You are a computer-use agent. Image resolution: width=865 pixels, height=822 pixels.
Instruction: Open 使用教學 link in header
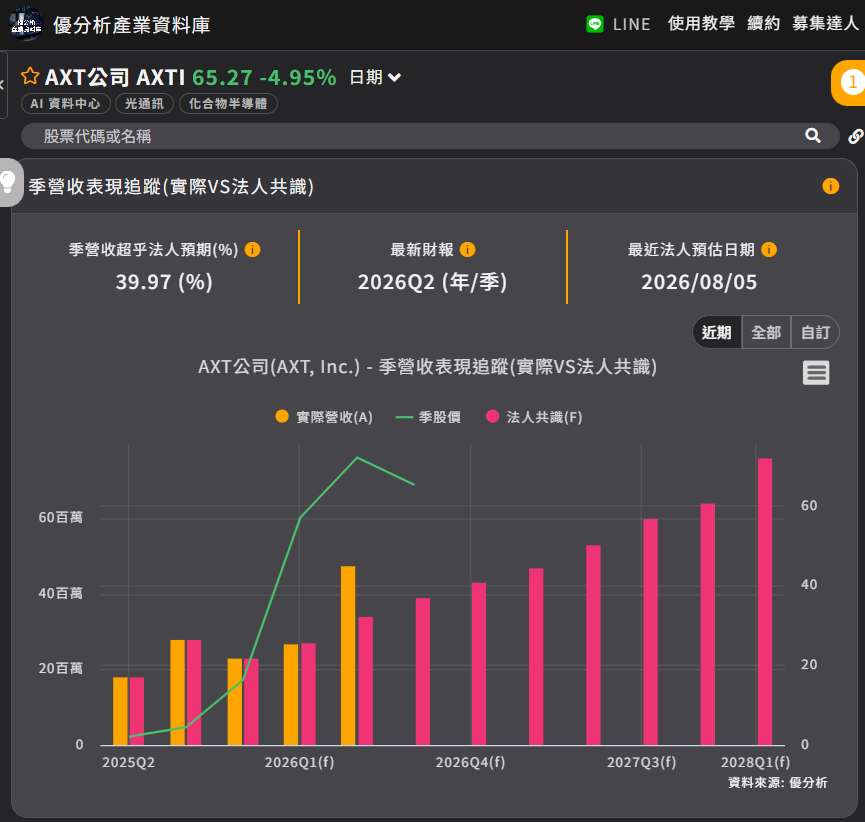point(701,24)
